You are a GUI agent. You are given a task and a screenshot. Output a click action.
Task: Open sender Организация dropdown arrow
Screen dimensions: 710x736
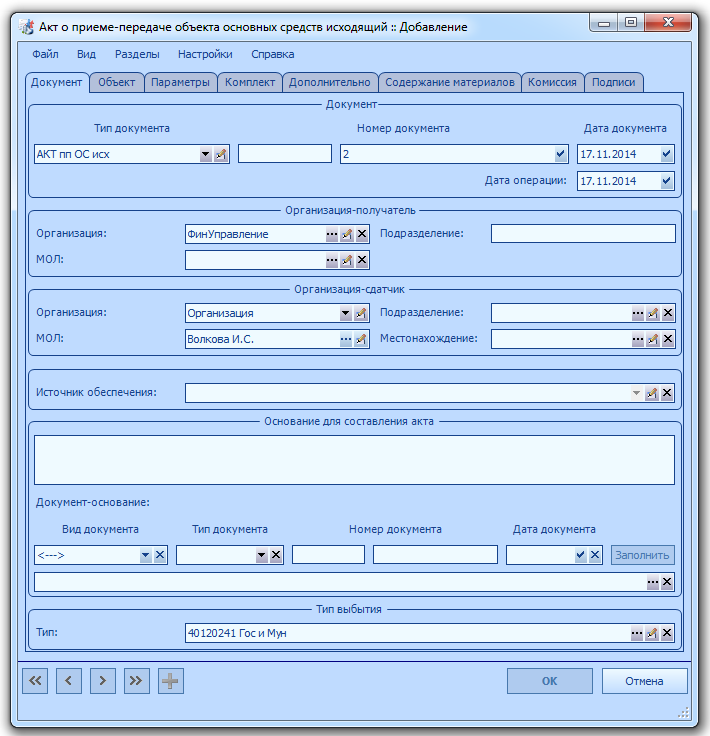pyautogui.click(x=346, y=313)
